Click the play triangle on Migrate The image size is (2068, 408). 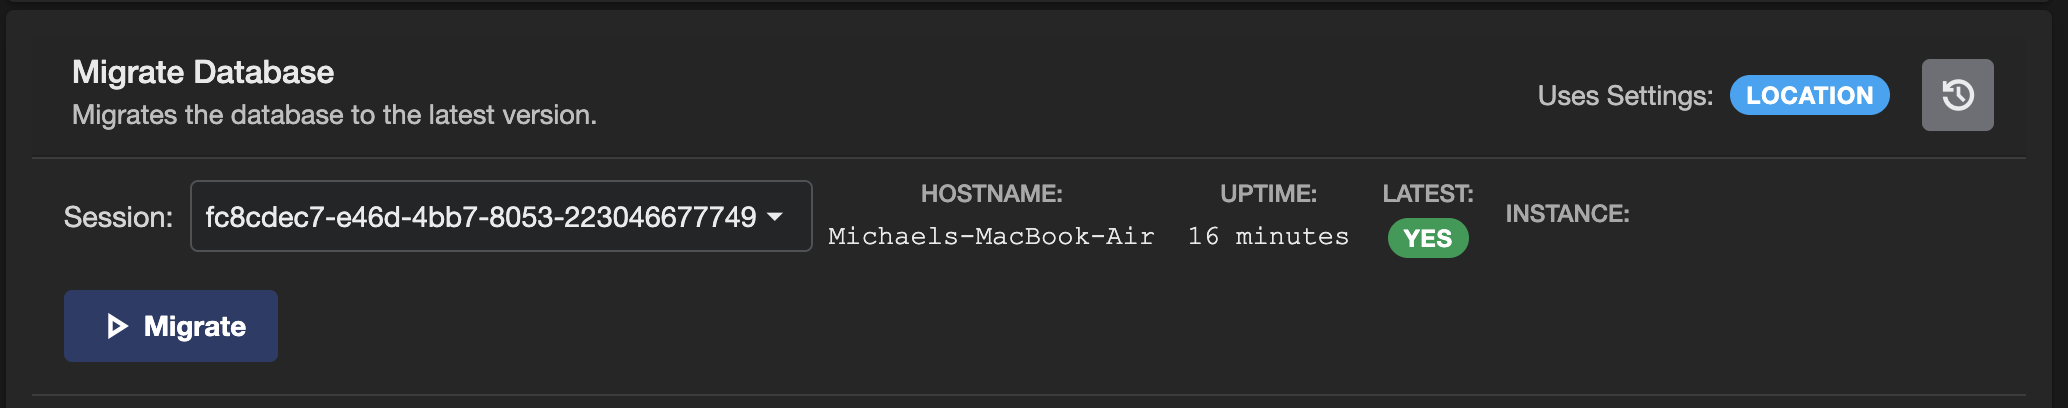pos(117,326)
